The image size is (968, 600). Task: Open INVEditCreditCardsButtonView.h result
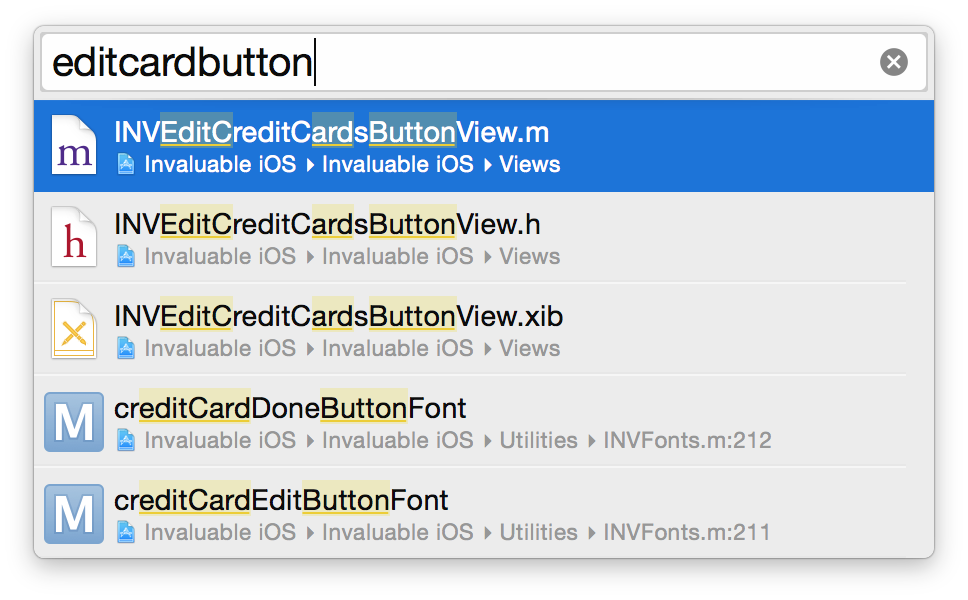327,224
